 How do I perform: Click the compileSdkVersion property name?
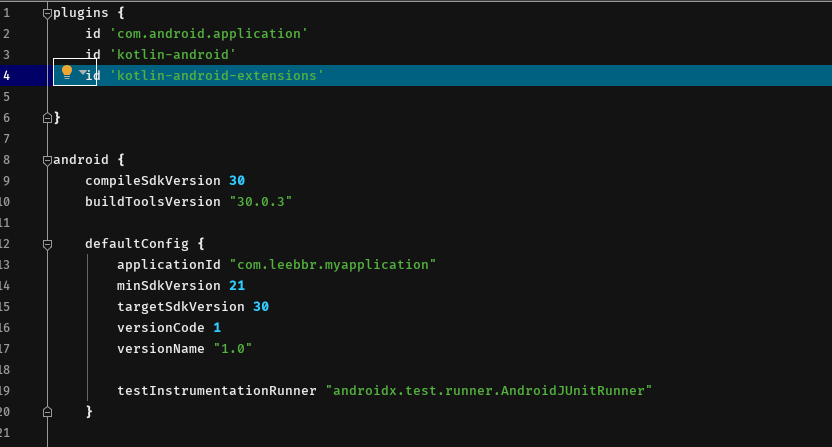[x=153, y=180]
